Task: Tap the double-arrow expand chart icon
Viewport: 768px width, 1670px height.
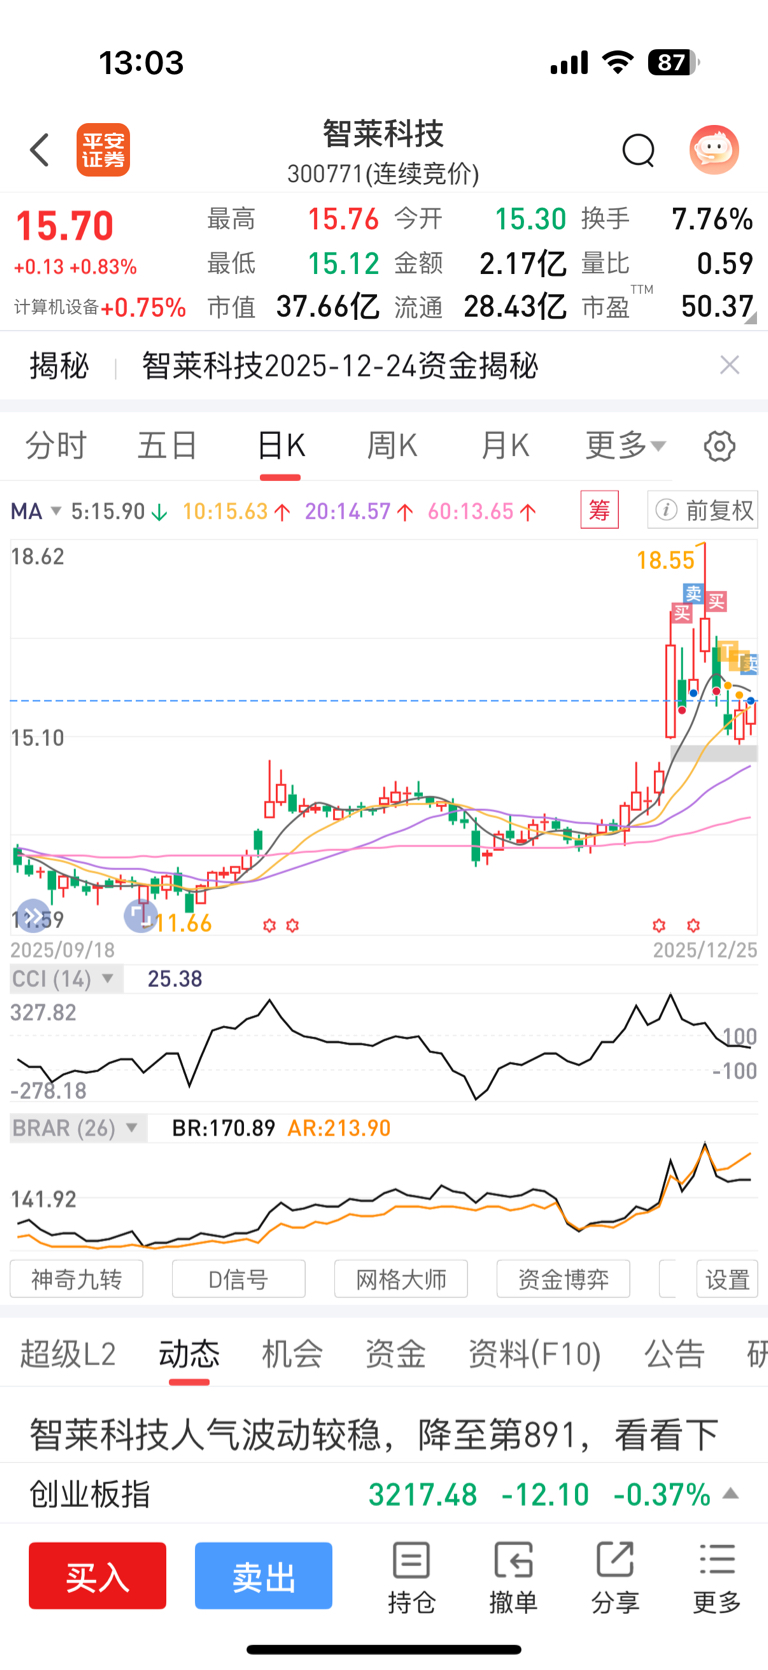Action: pos(32,915)
